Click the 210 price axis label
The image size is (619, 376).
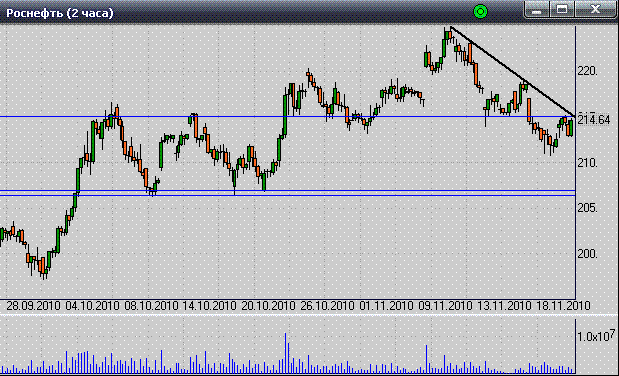tap(587, 163)
